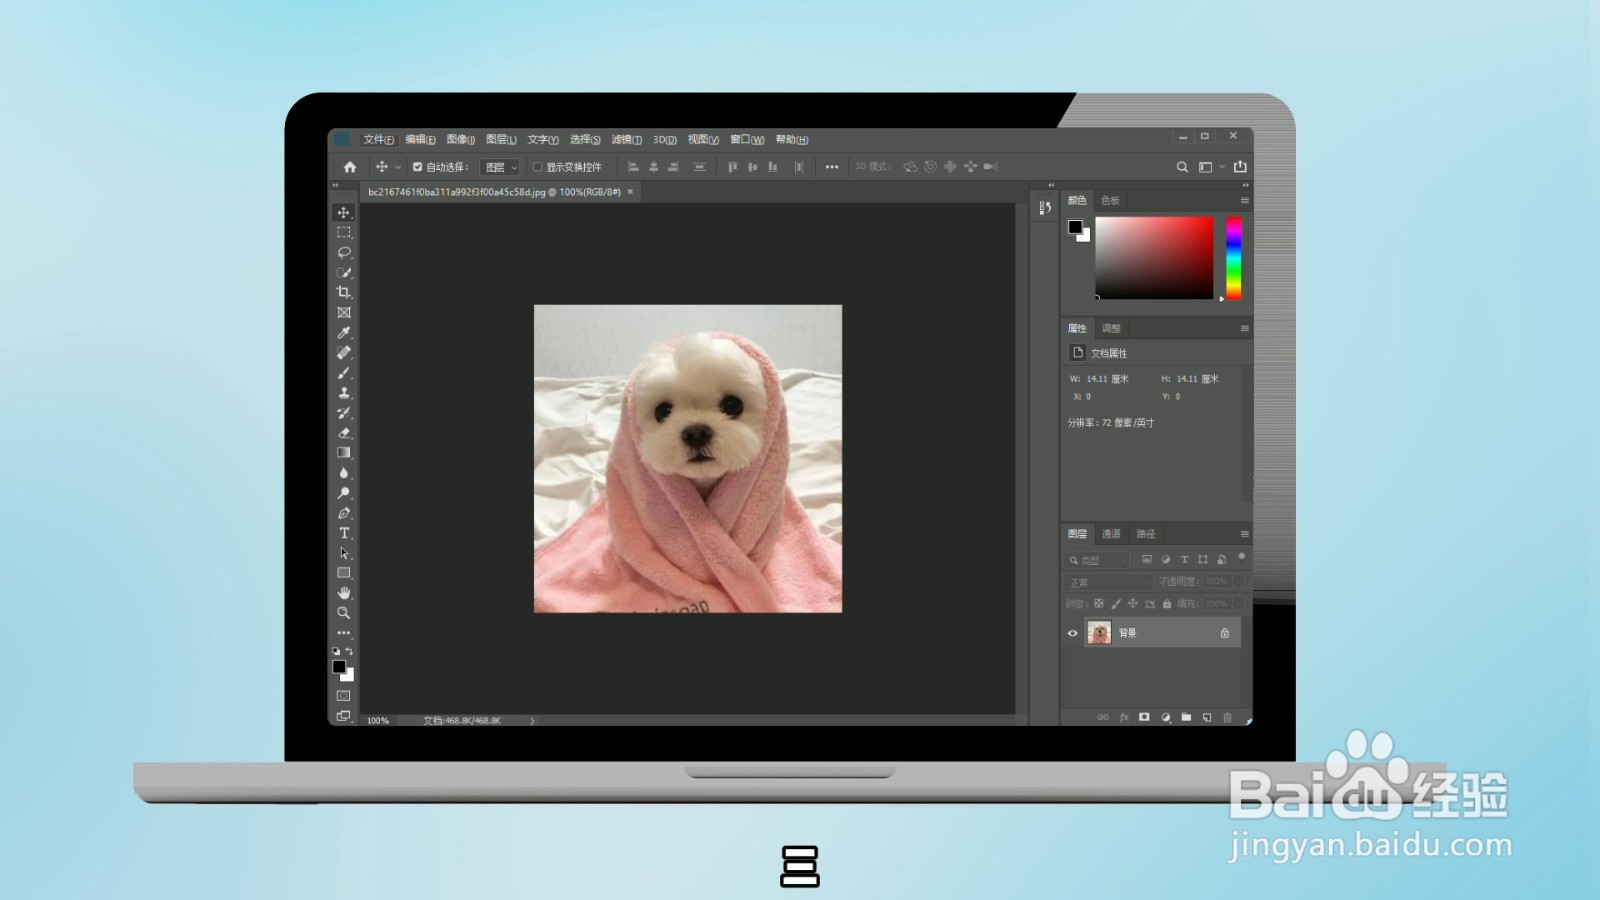Screen dimensions: 1600x900
Task: Select the Lasso tool
Action: [x=344, y=252]
